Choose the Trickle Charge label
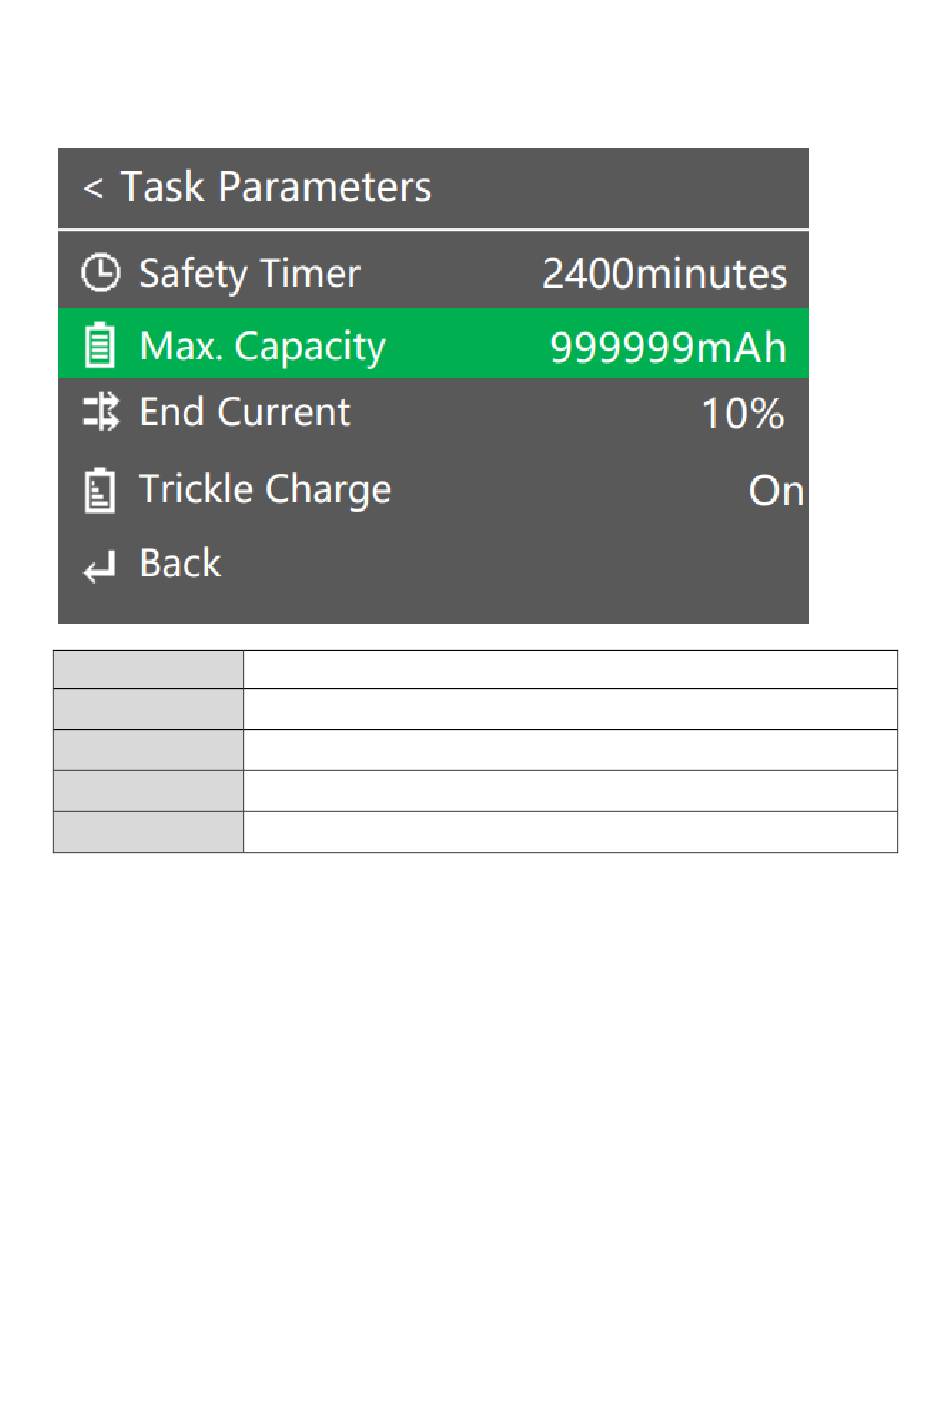This screenshot has height=1419, width=950. (265, 490)
